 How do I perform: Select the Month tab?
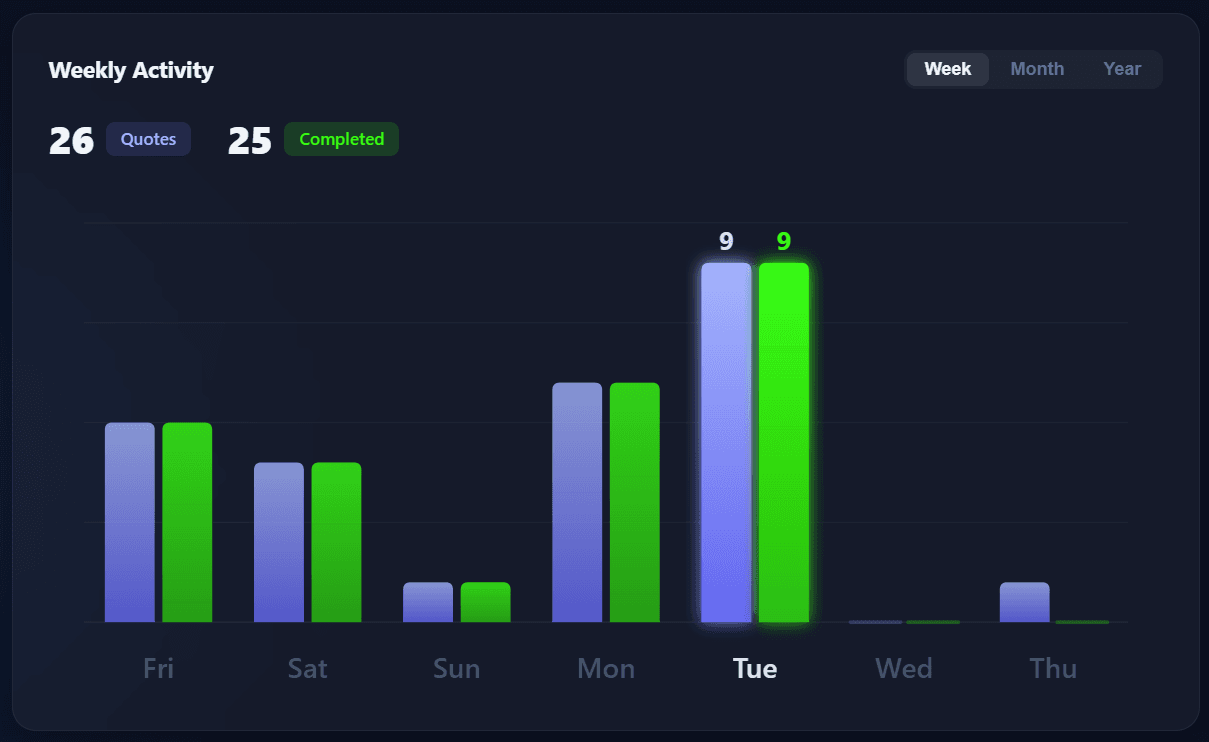click(x=1037, y=69)
